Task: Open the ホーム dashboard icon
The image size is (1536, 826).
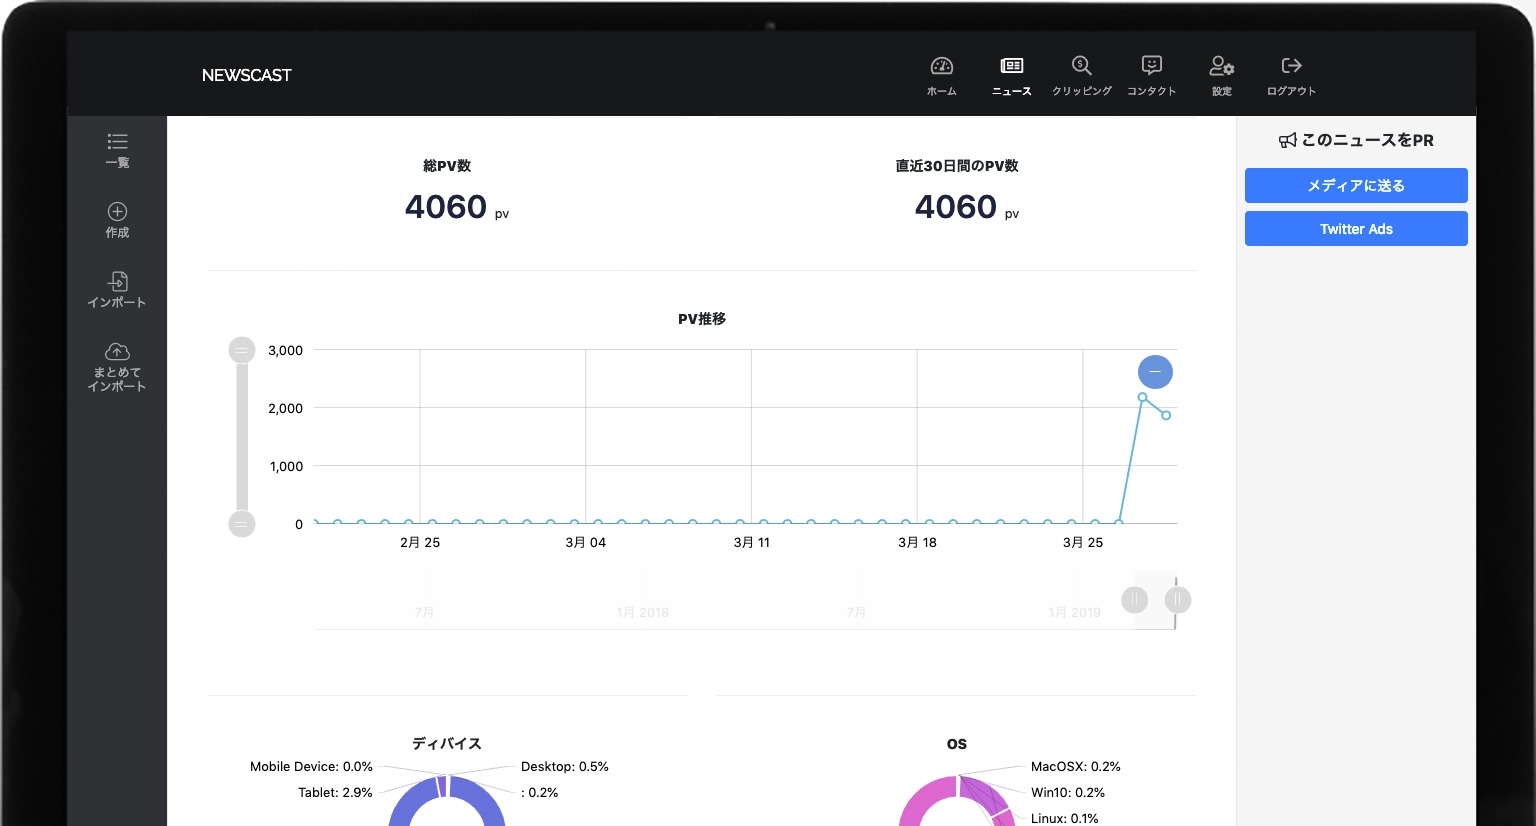Action: coord(941,67)
